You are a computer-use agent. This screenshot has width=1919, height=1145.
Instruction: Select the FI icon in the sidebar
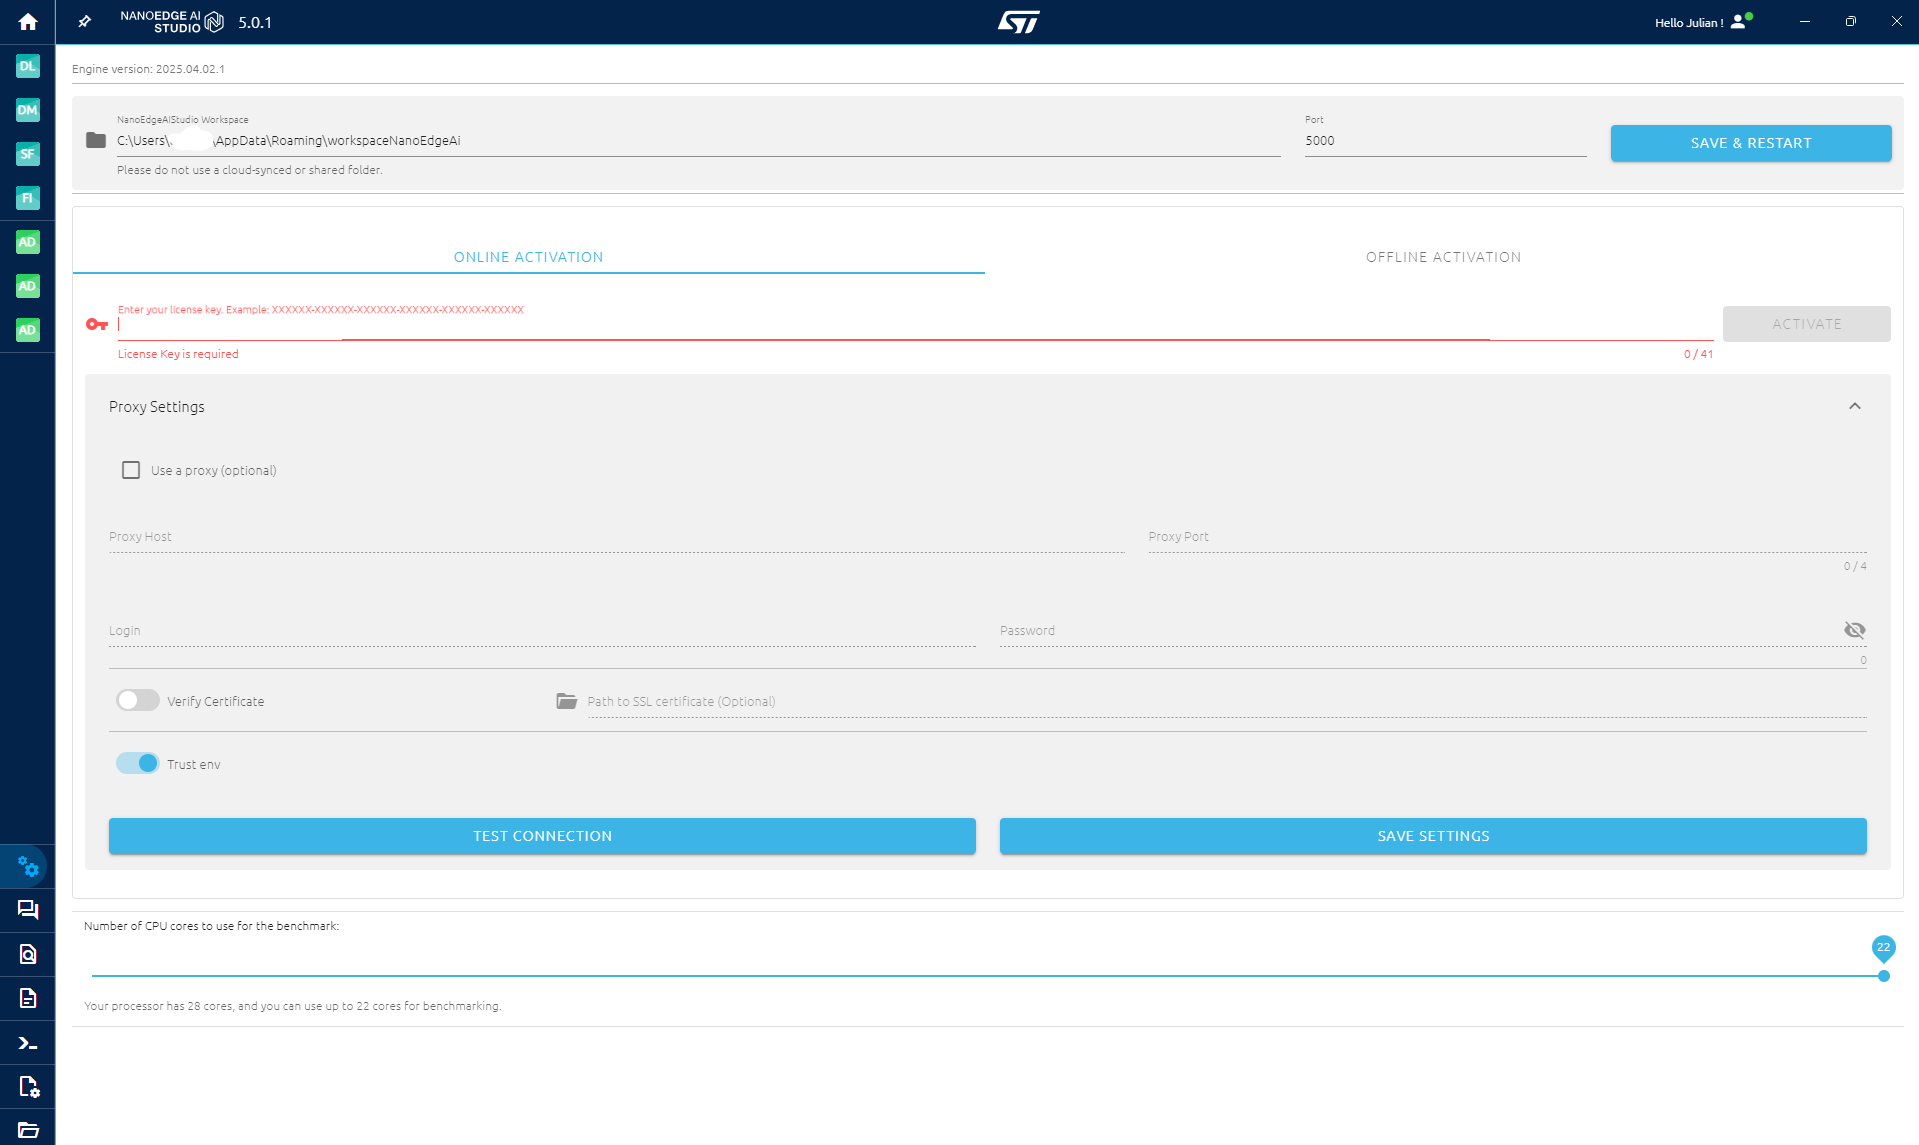click(27, 198)
